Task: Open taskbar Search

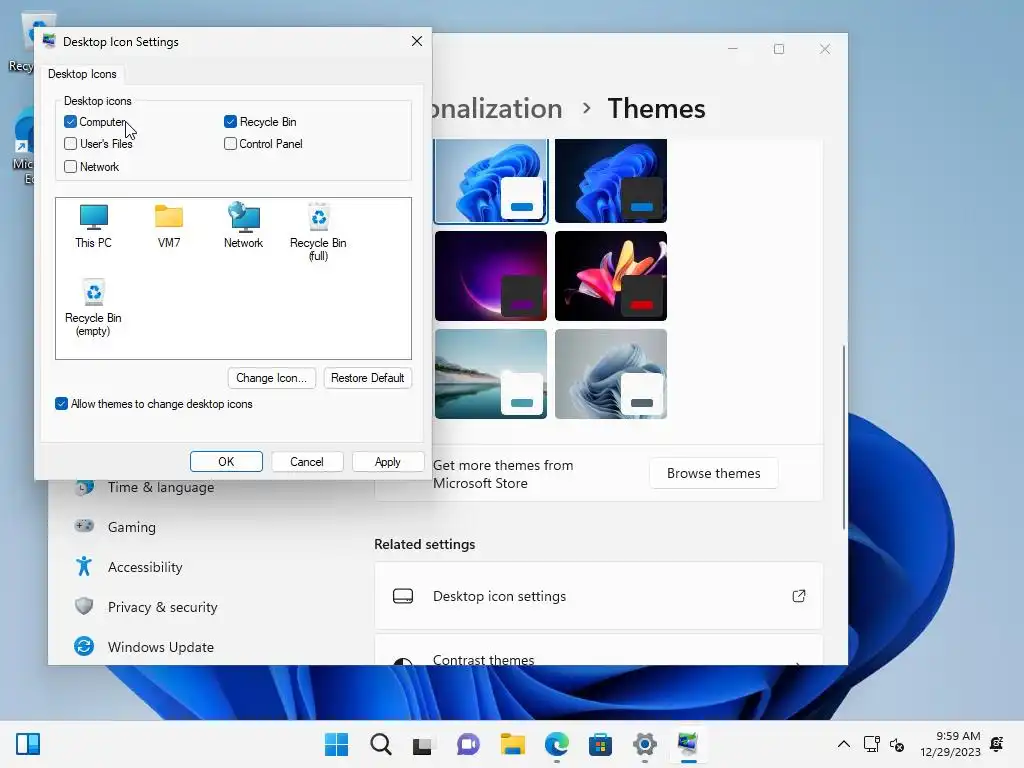Action: 381,744
